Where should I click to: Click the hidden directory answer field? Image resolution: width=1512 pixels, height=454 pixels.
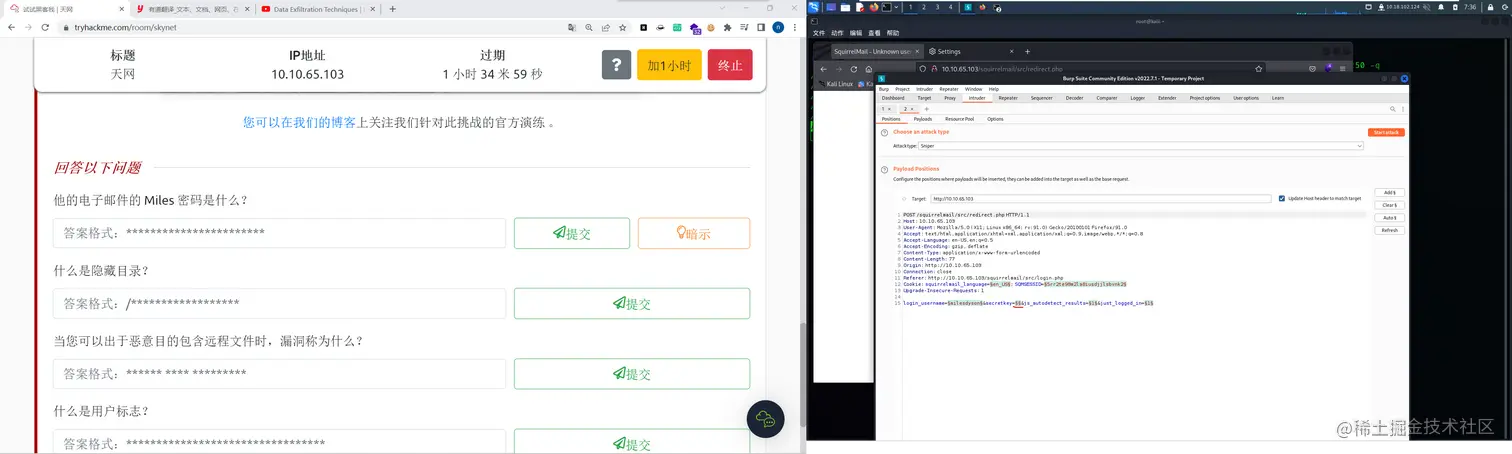280,303
